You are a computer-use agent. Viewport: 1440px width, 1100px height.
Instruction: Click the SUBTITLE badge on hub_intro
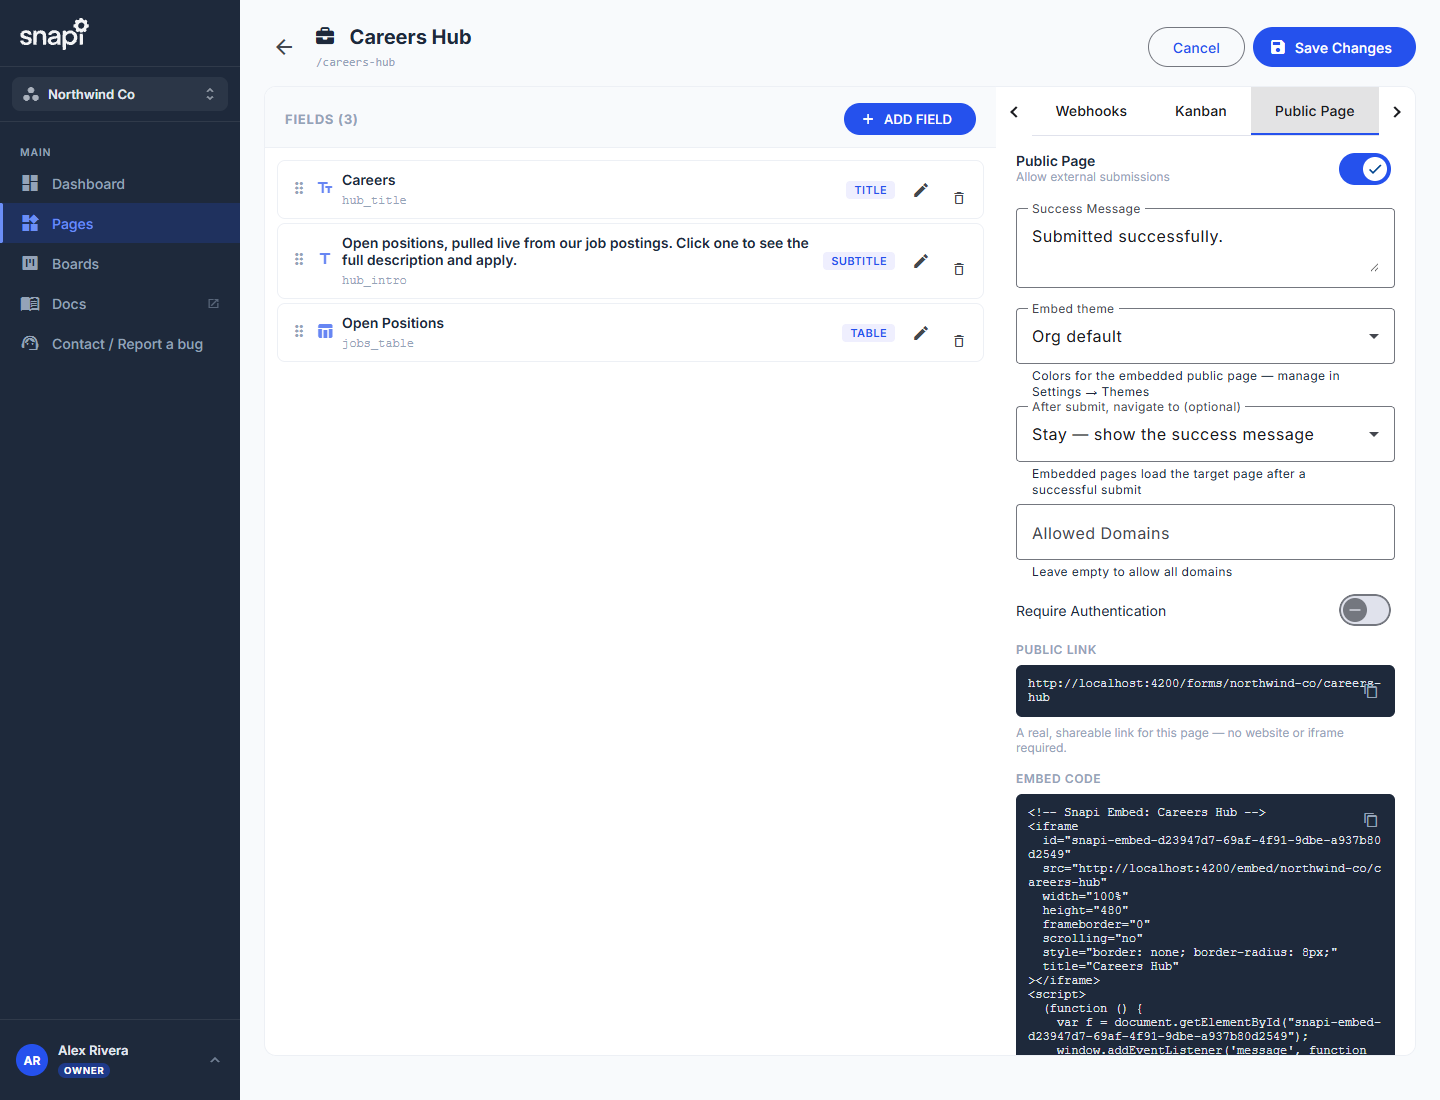(x=859, y=261)
